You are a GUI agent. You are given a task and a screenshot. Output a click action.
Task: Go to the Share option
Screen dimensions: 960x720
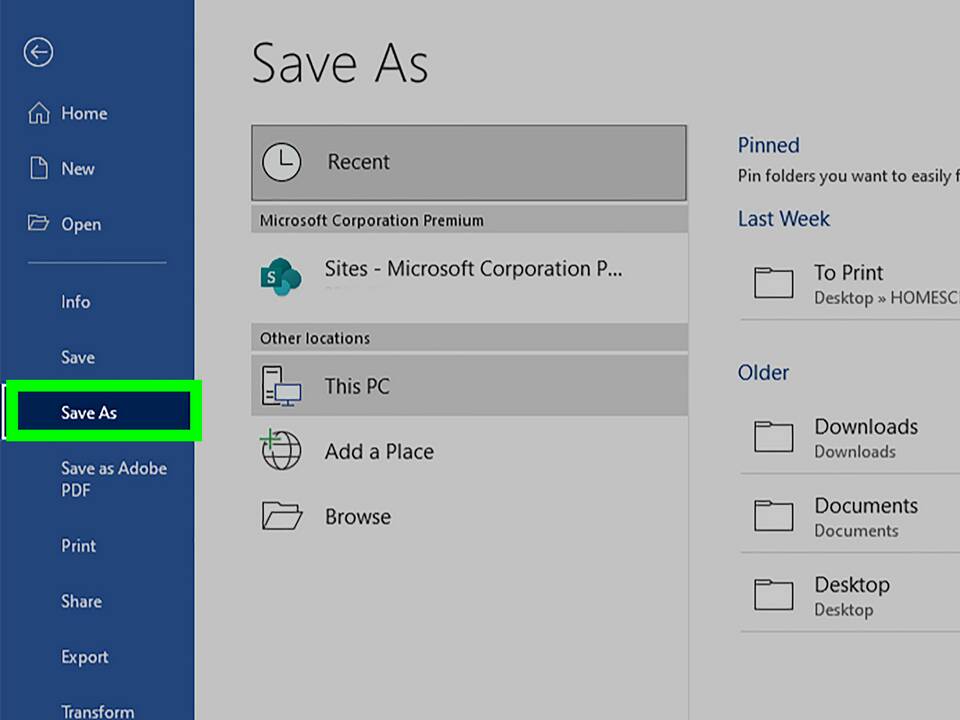click(81, 601)
